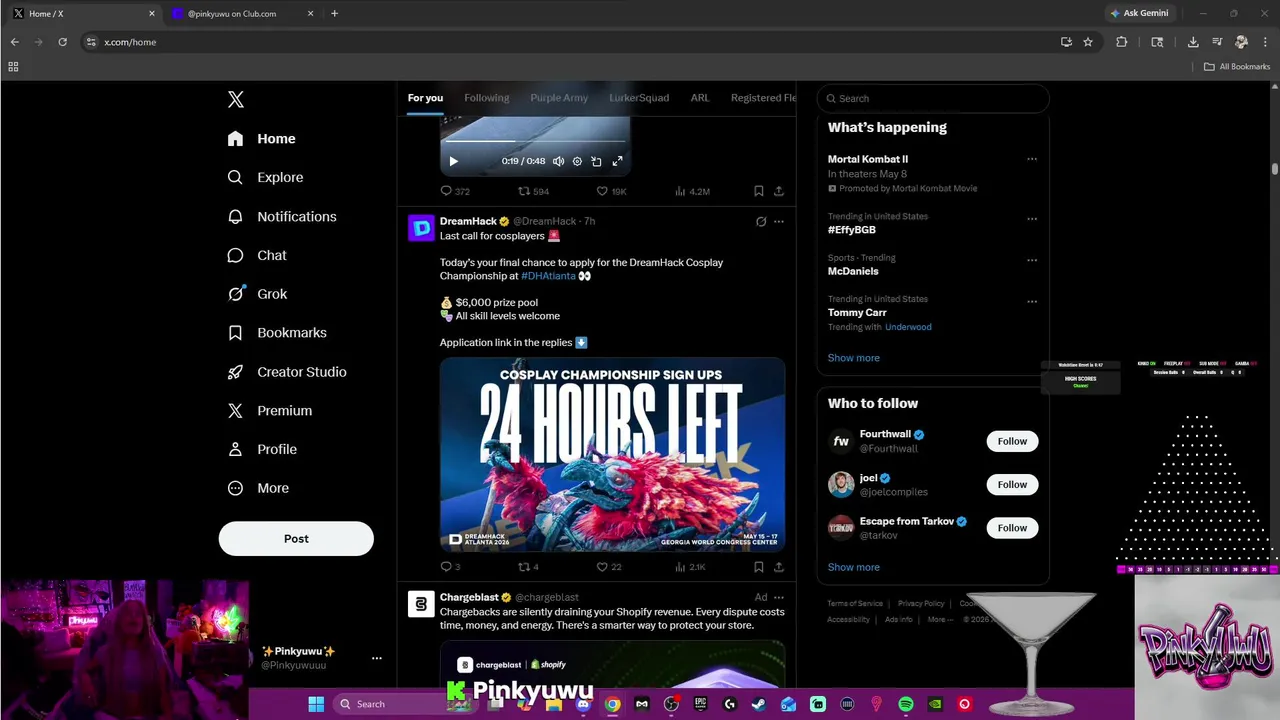Reply to video post with 372 replies
The width and height of the screenshot is (1280, 720).
(455, 191)
